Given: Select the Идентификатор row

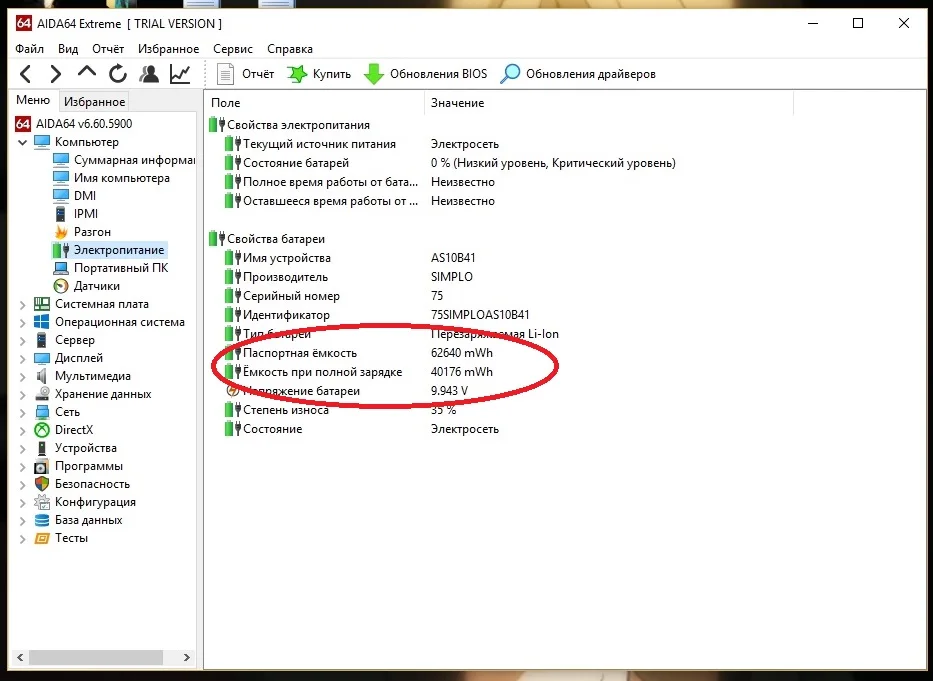Looking at the screenshot, I should 377,315.
